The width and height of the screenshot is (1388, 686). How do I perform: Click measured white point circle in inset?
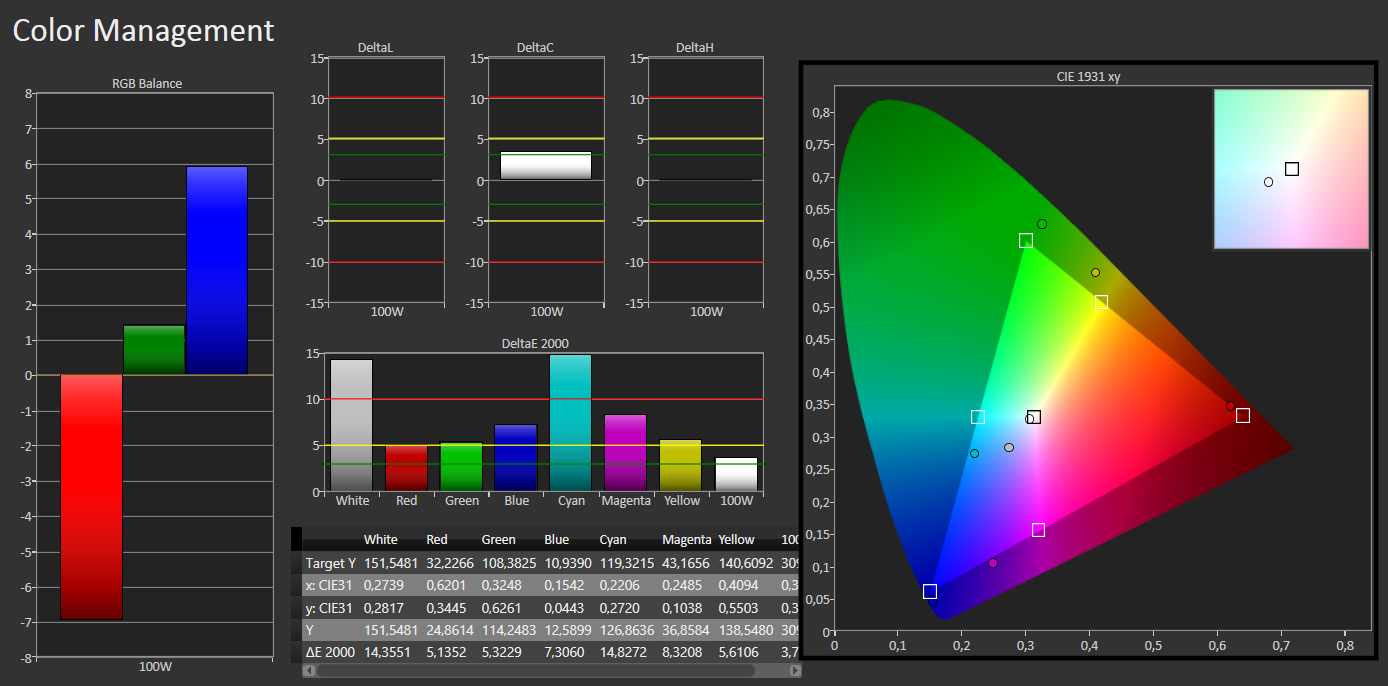1268,182
